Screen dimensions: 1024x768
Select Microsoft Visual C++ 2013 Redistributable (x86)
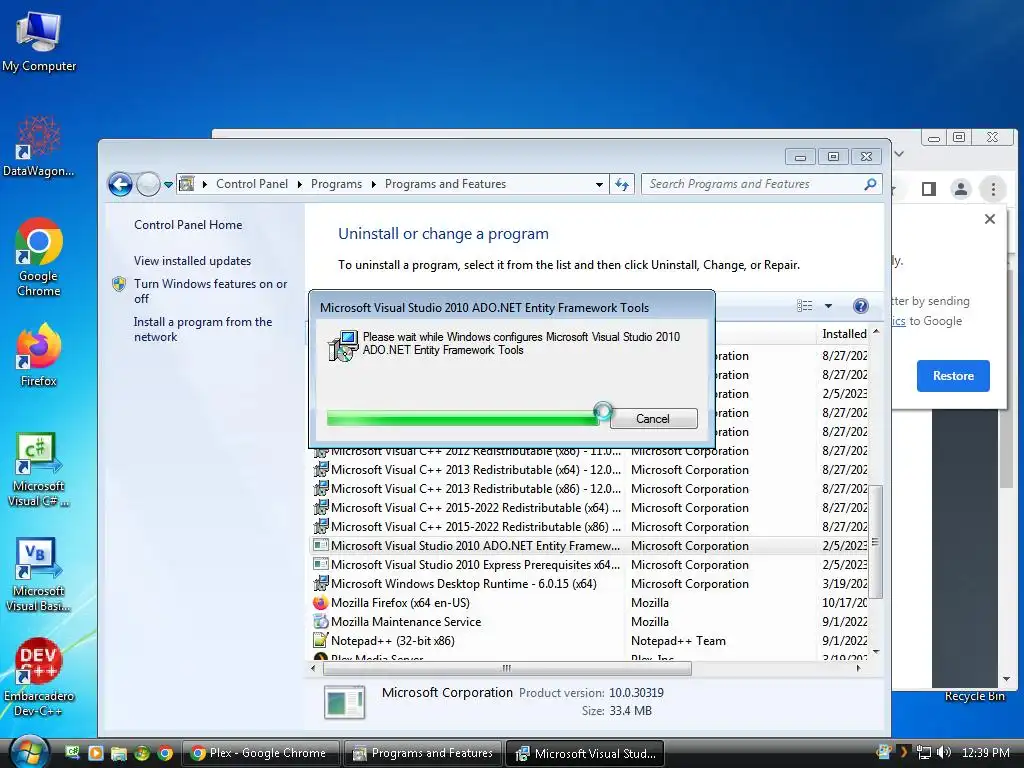point(591,488)
